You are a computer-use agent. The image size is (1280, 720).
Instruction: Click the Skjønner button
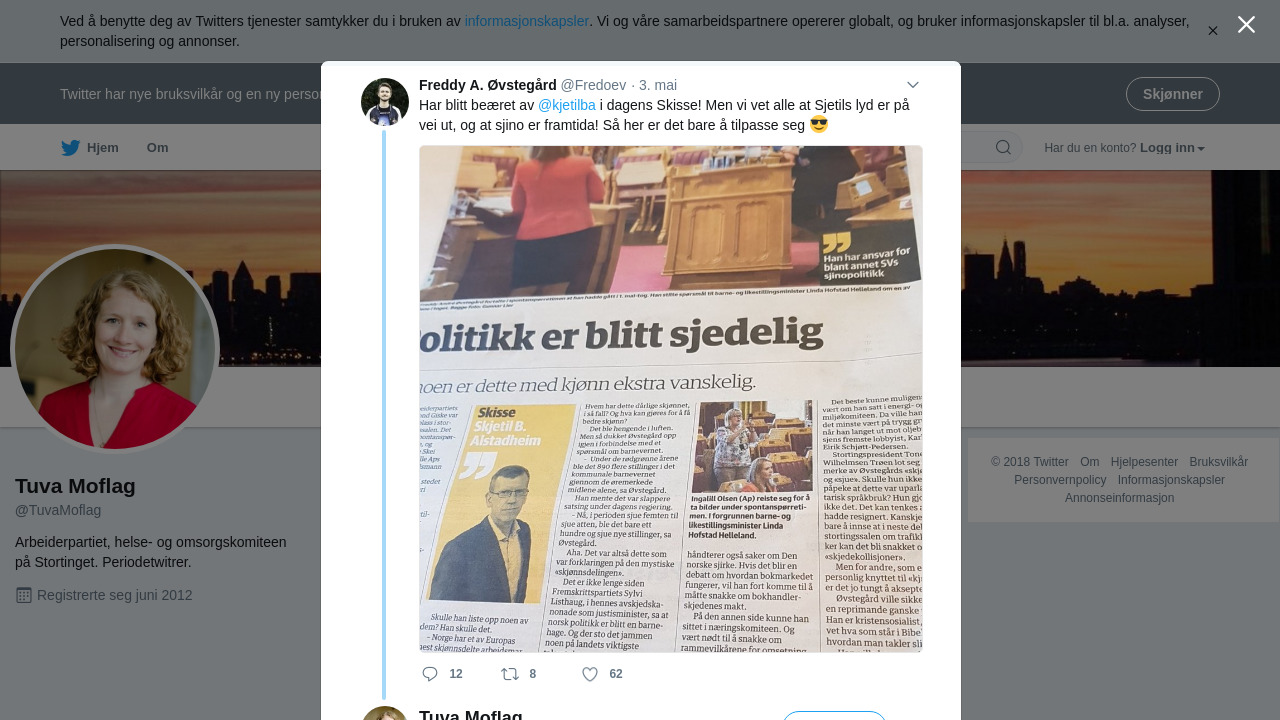1173,94
